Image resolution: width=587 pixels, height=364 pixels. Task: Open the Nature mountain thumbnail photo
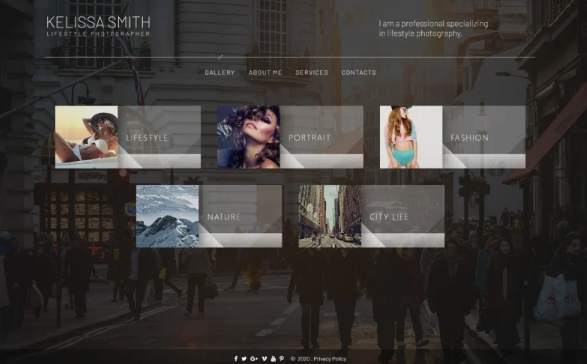click(x=167, y=216)
